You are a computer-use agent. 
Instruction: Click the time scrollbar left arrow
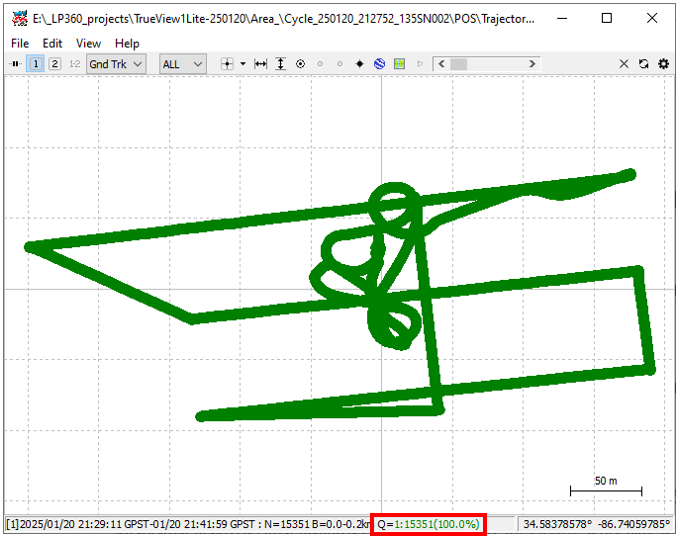tap(441, 64)
